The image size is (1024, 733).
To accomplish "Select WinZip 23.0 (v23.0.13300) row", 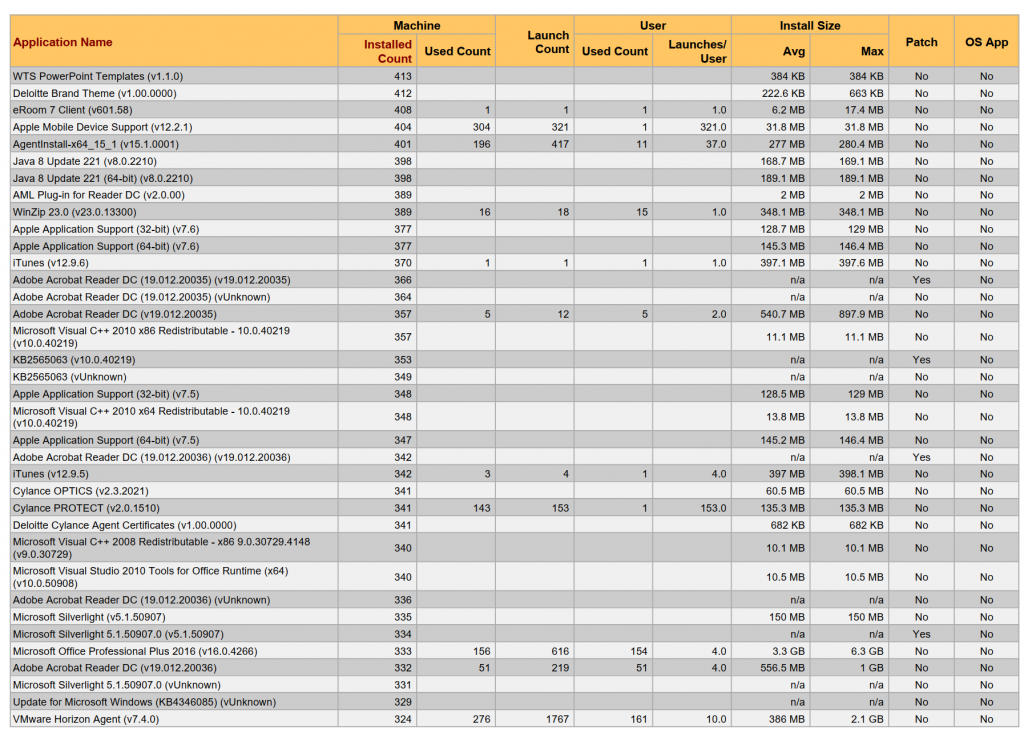I will [514, 212].
